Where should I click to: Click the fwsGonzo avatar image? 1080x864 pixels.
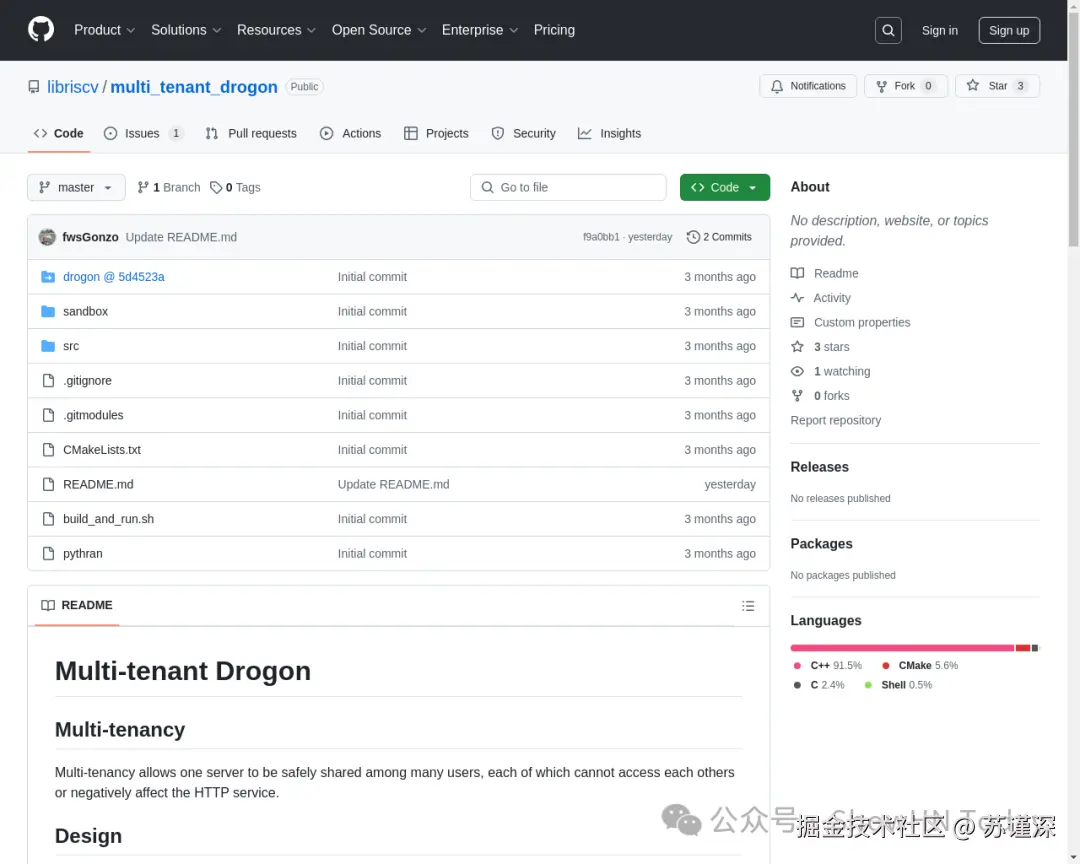(47, 237)
